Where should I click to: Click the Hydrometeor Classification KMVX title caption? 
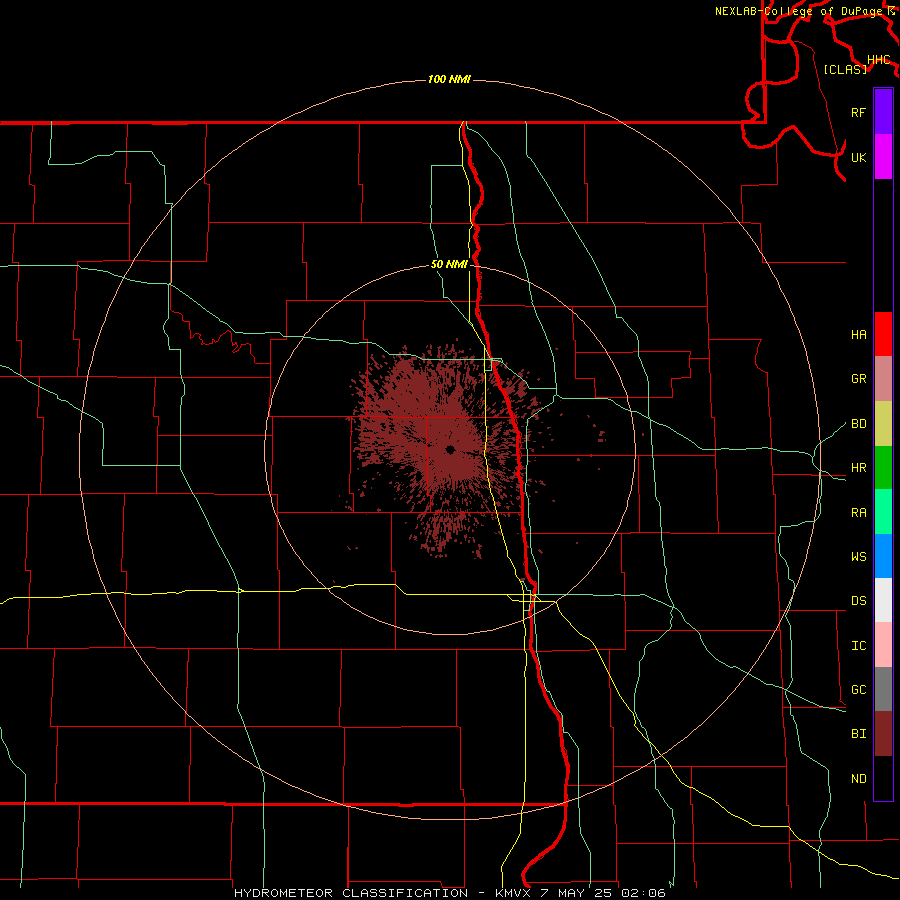[450, 893]
